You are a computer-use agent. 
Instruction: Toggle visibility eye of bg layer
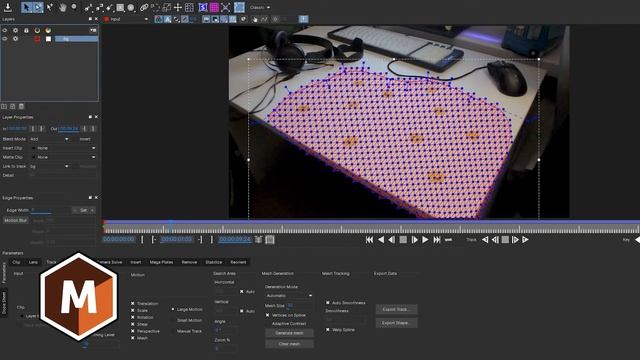pos(5,39)
